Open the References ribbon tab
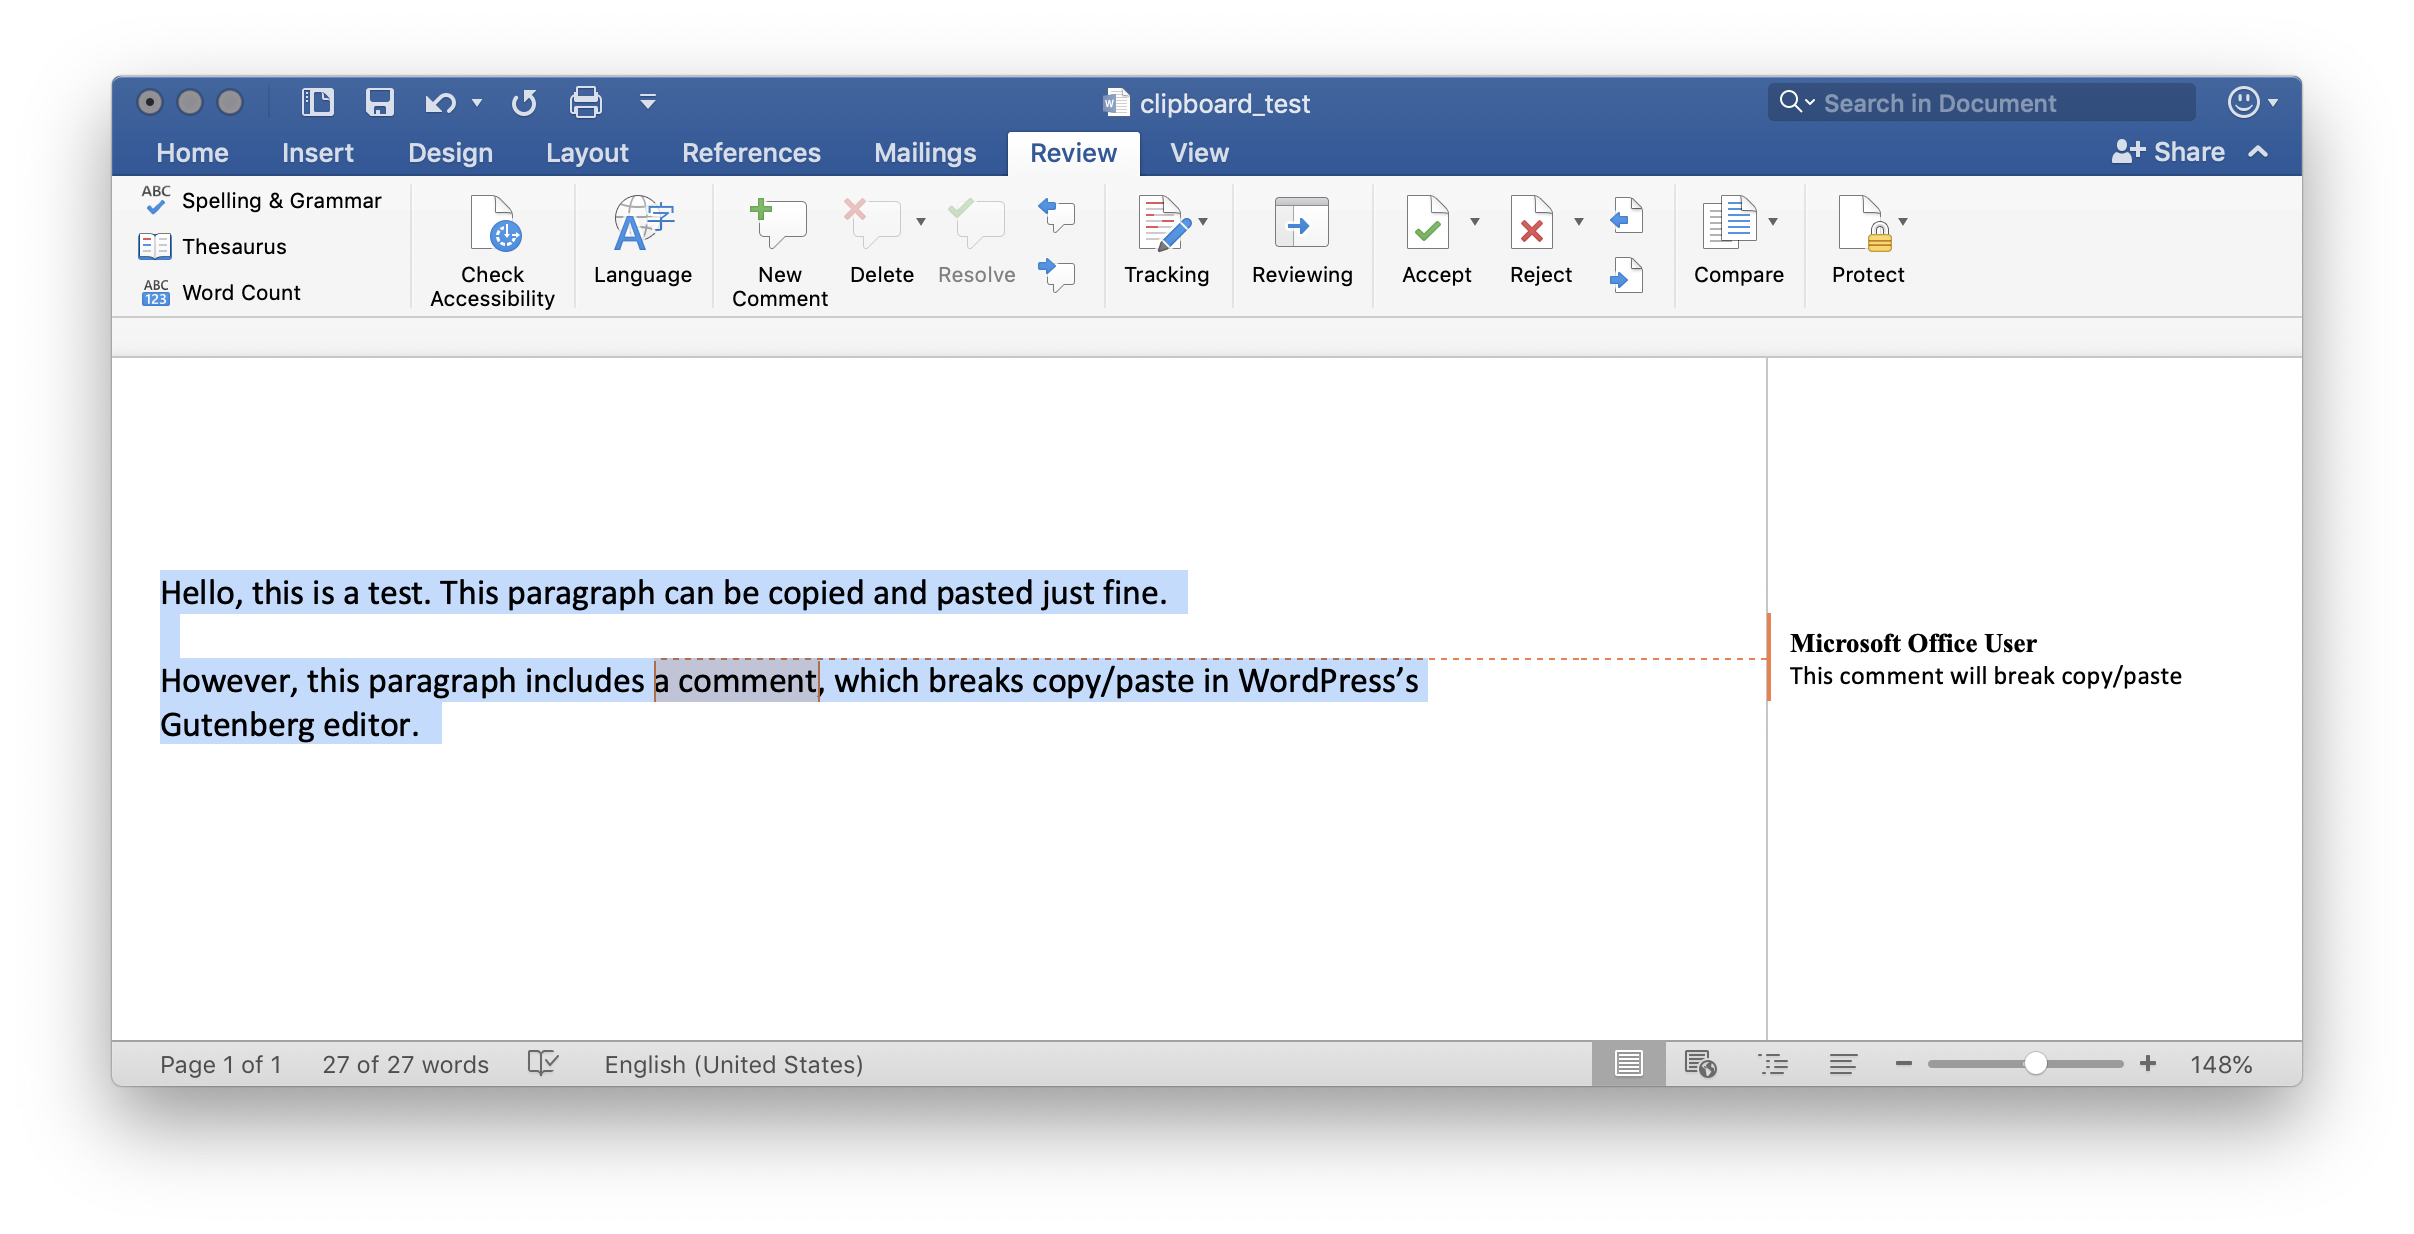The height and width of the screenshot is (1234, 2414). coord(750,153)
